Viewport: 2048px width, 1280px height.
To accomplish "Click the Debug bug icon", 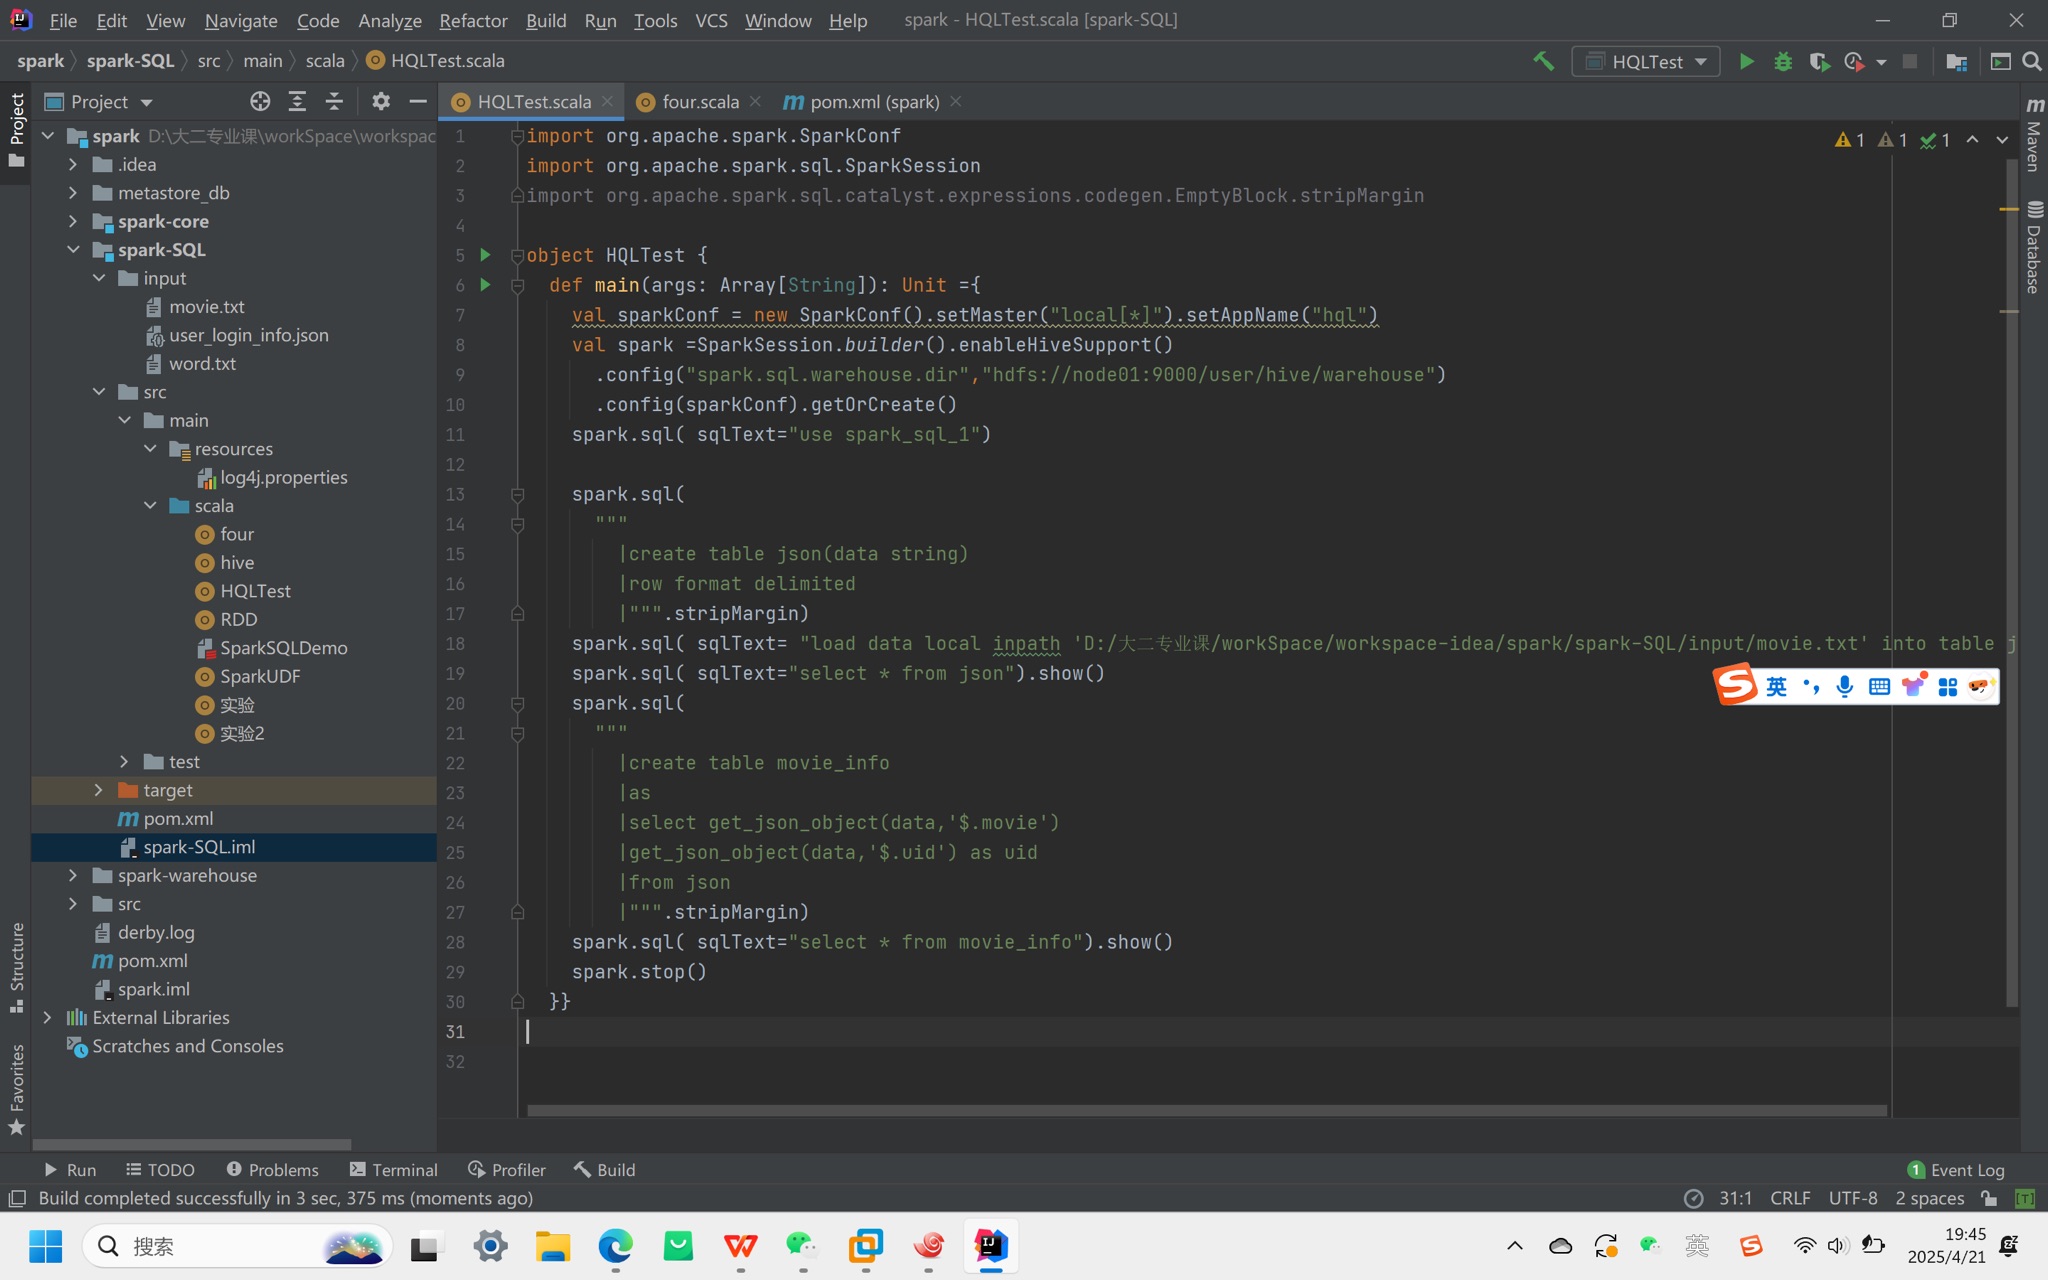I will tap(1783, 62).
